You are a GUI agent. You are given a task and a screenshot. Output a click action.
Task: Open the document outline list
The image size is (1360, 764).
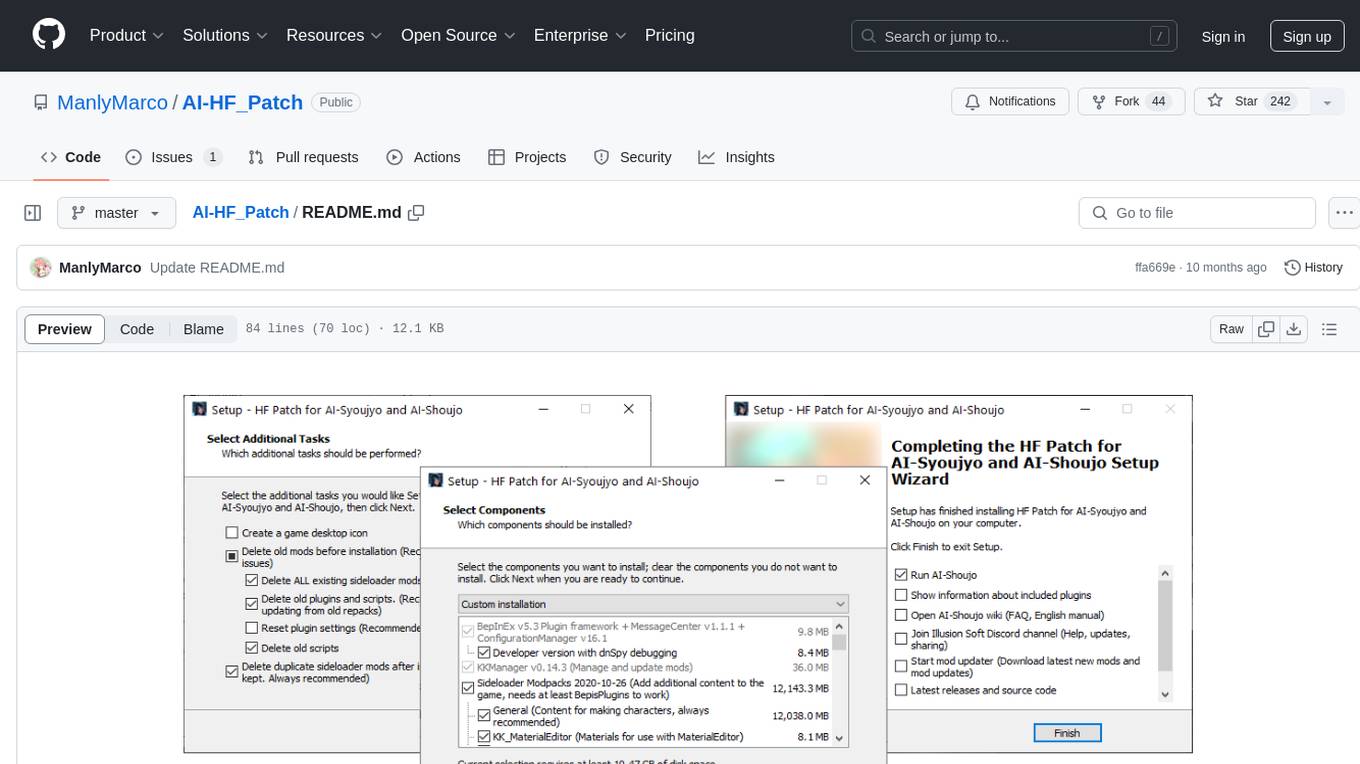(1329, 329)
